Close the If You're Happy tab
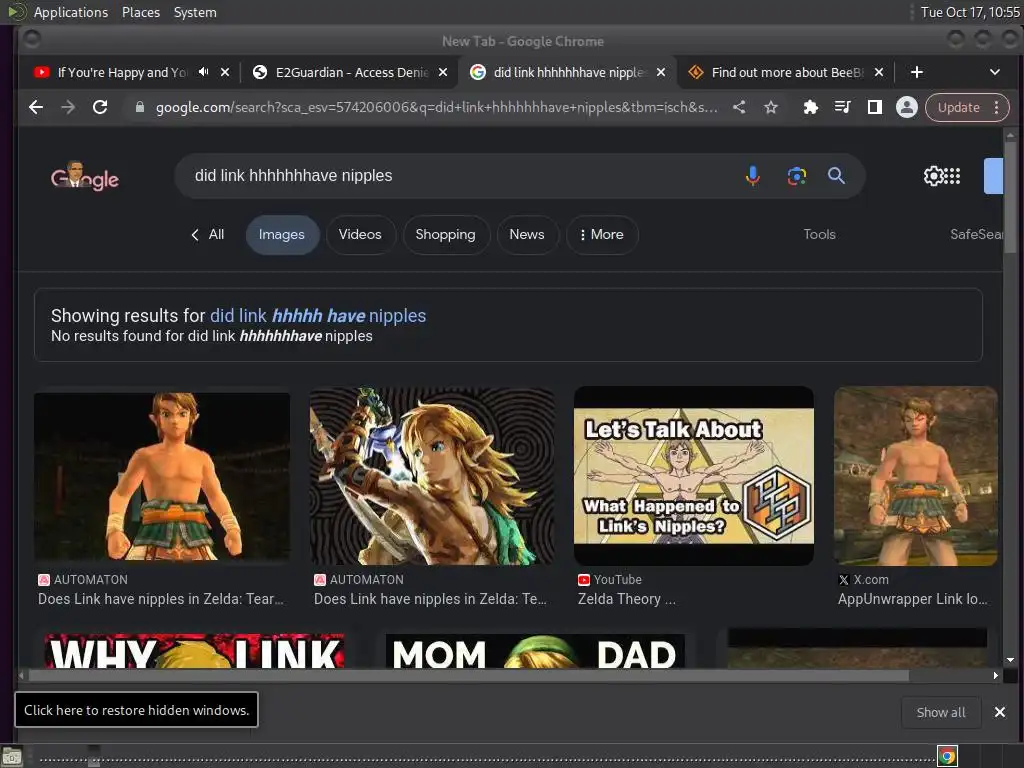Image resolution: width=1024 pixels, height=768 pixels. point(225,72)
